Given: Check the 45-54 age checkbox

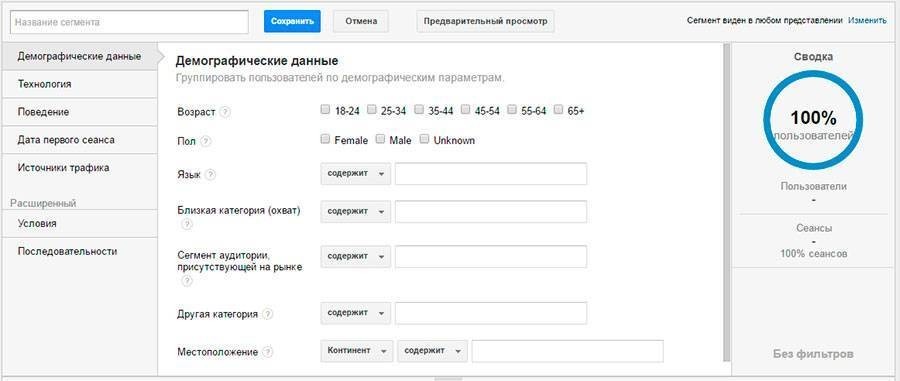Looking at the screenshot, I should coord(465,110).
